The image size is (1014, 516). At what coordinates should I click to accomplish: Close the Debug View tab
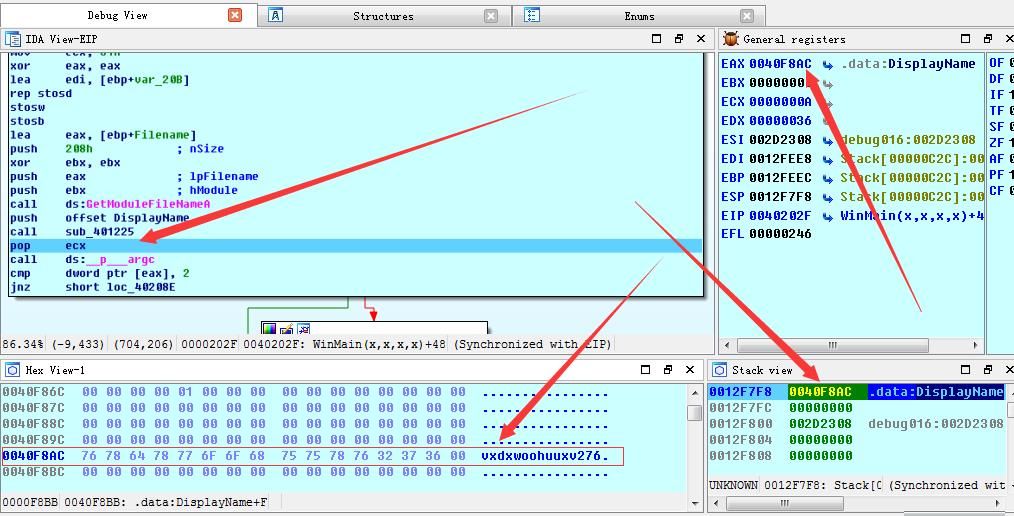pos(235,15)
